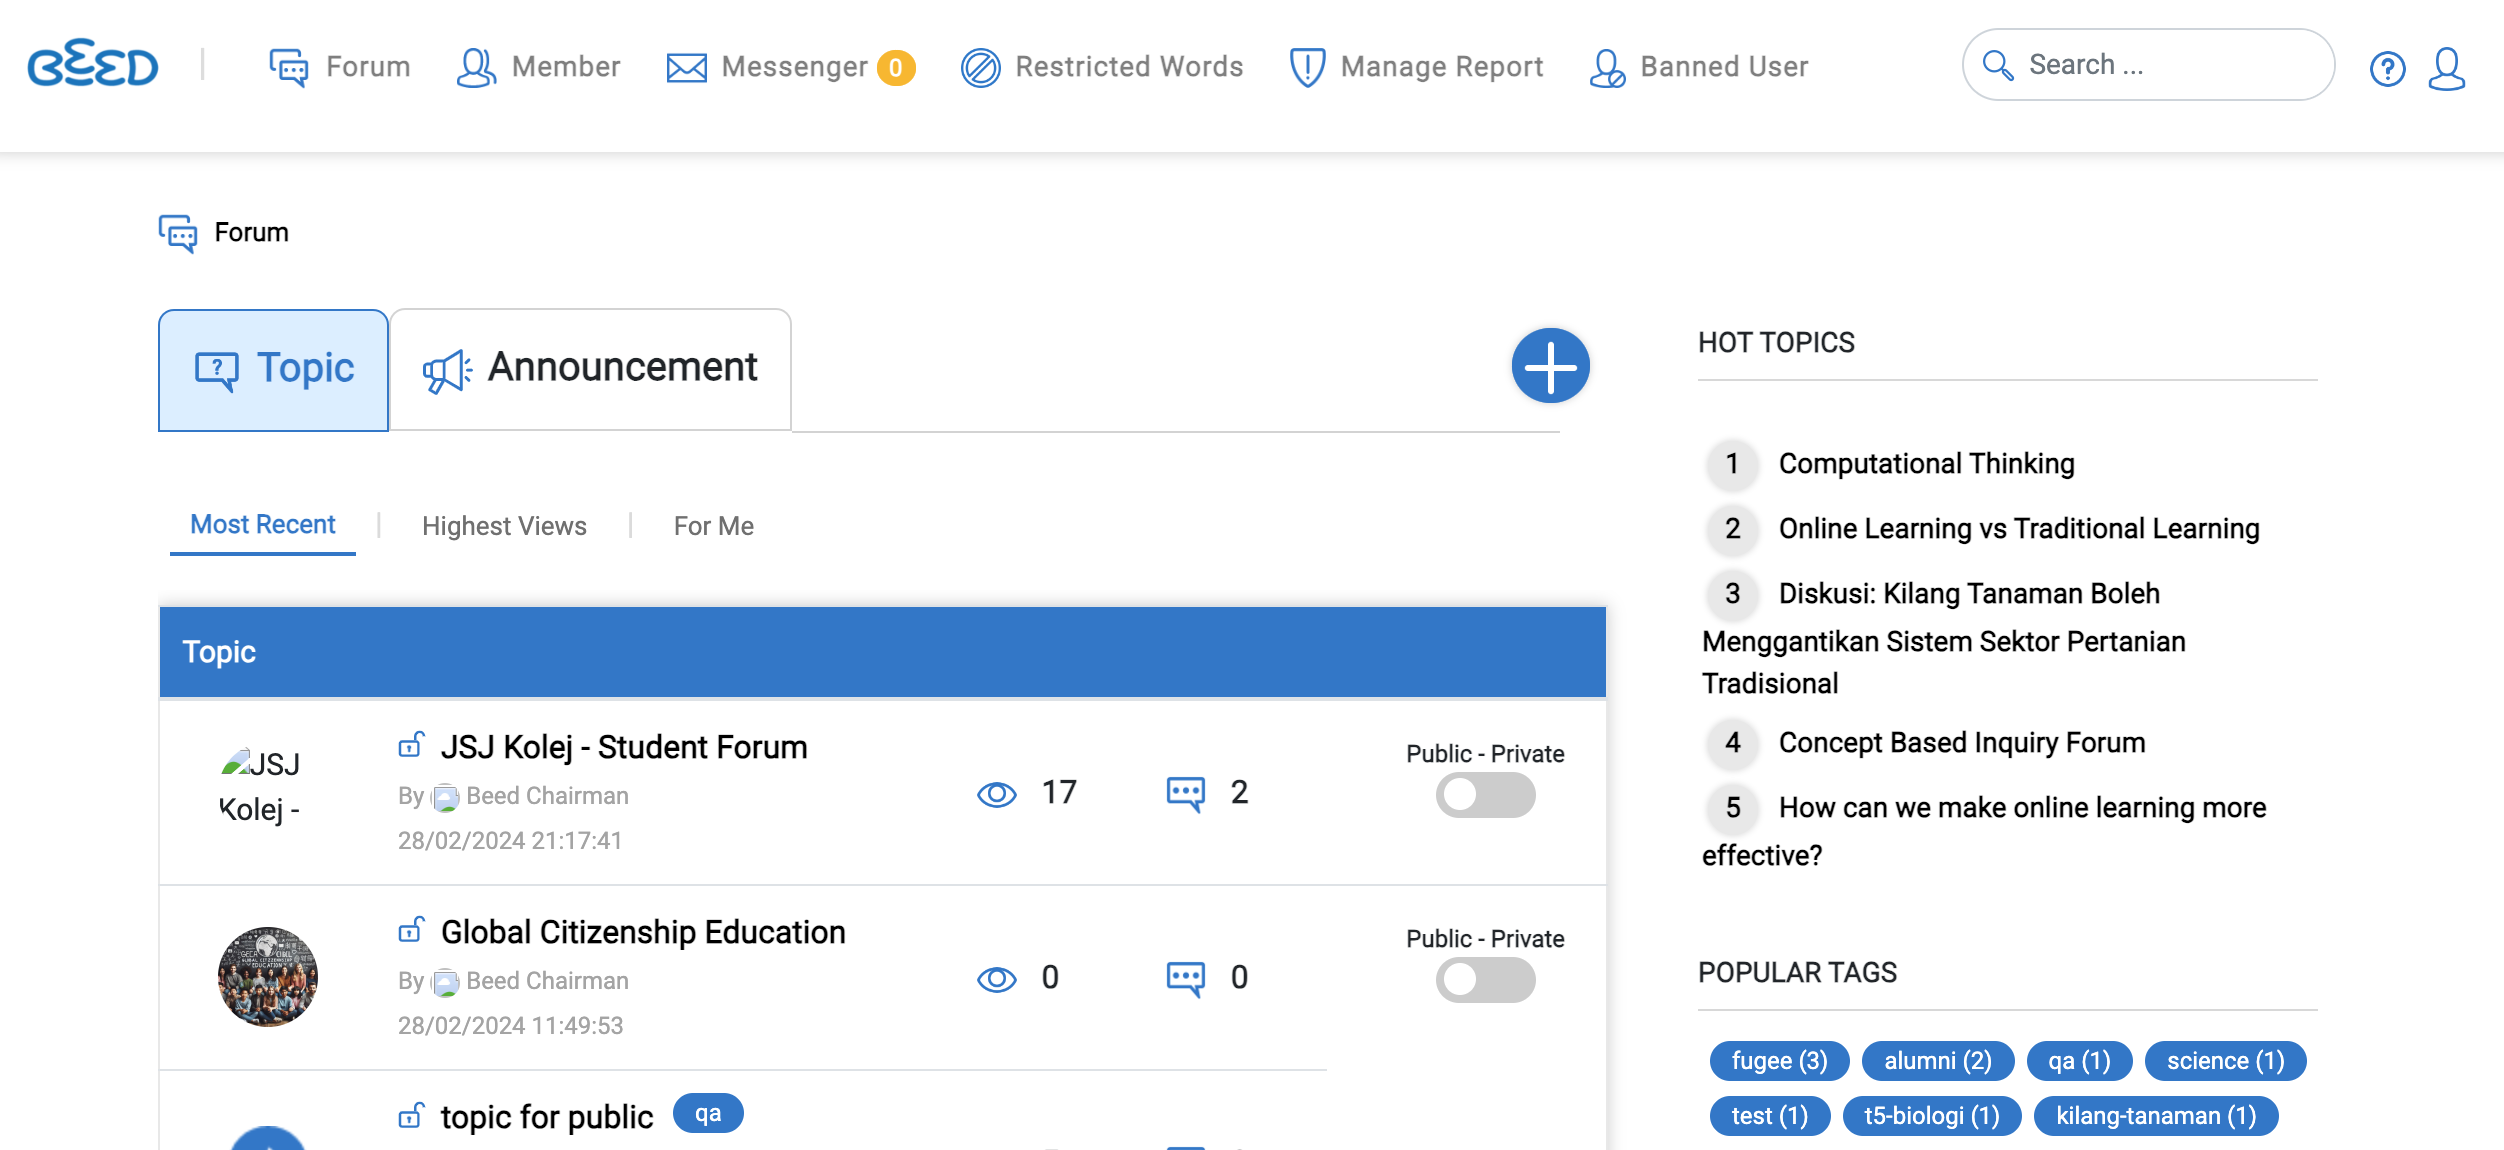2504x1150 pixels.
Task: Select the For Me filter
Action: pyautogui.click(x=713, y=526)
